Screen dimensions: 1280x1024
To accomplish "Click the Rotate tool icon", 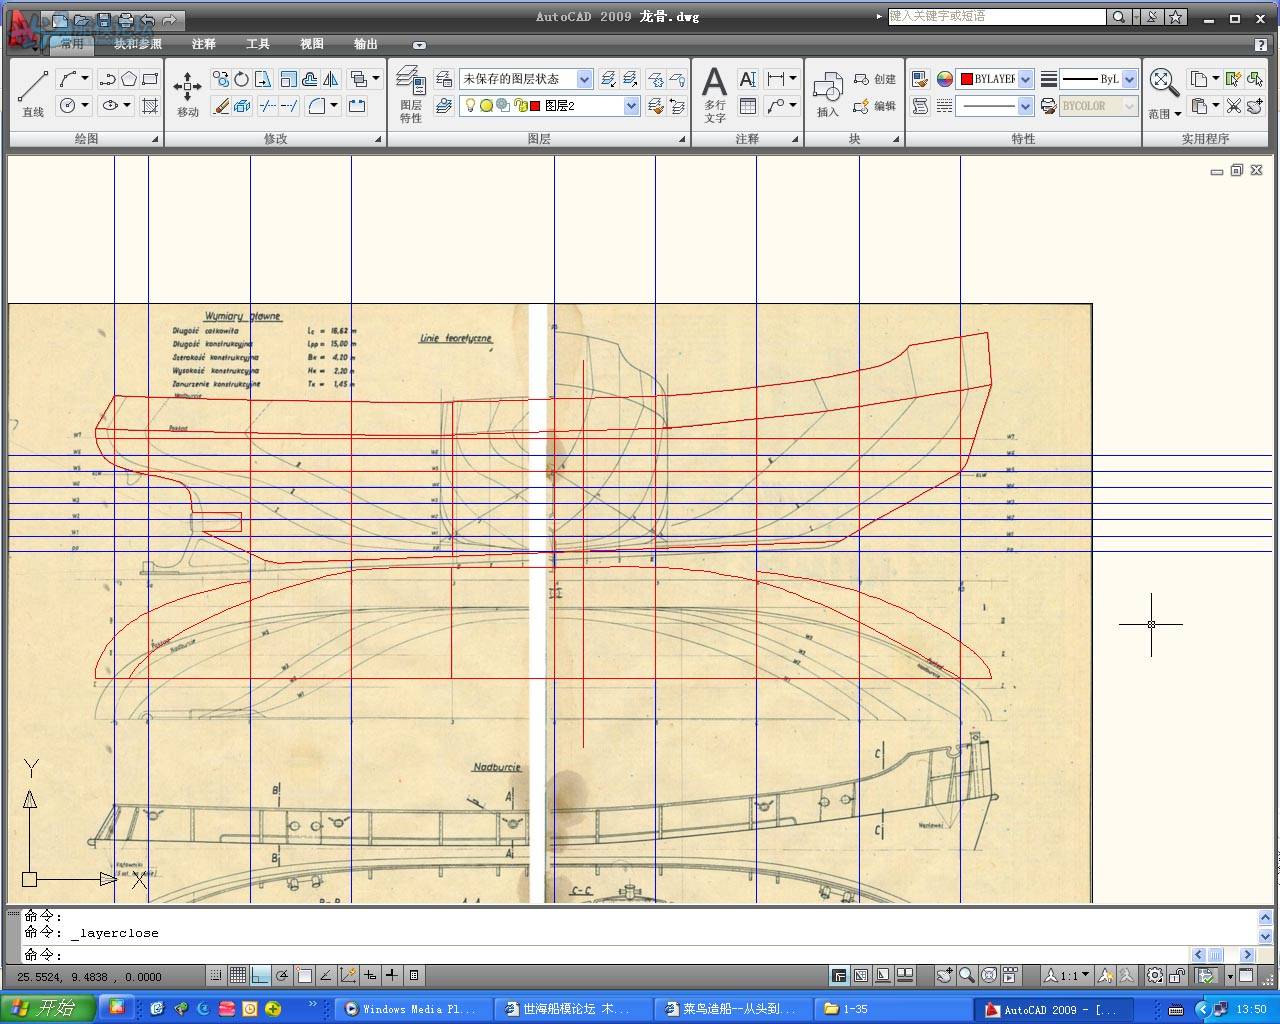I will point(241,79).
